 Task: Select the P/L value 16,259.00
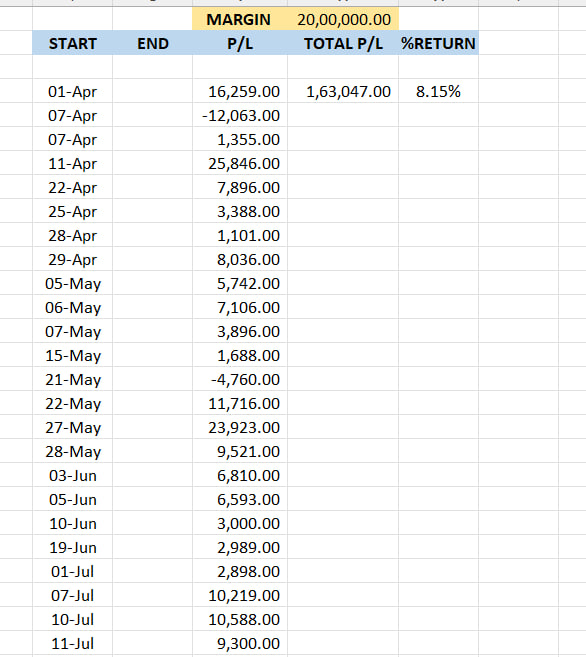[x=240, y=91]
